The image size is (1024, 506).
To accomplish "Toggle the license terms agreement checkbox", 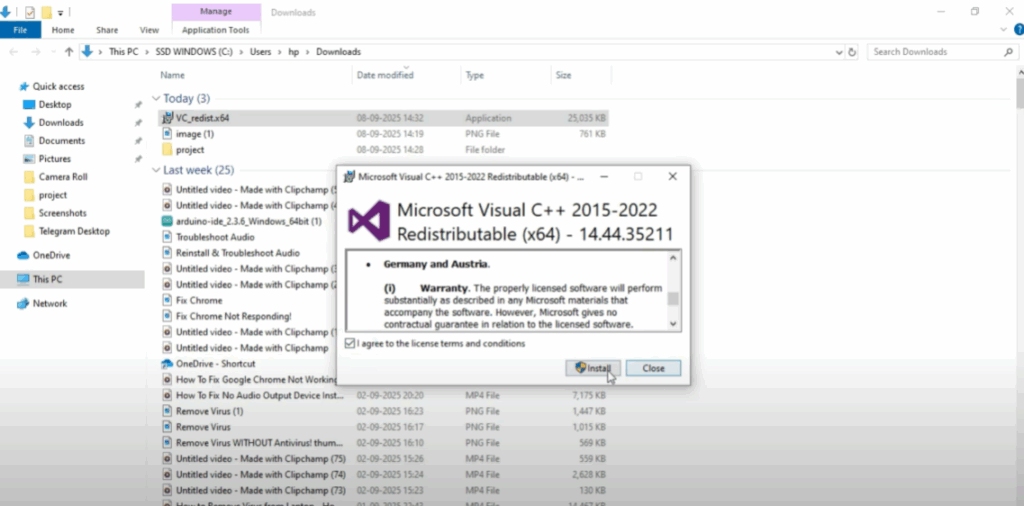I will coord(349,343).
